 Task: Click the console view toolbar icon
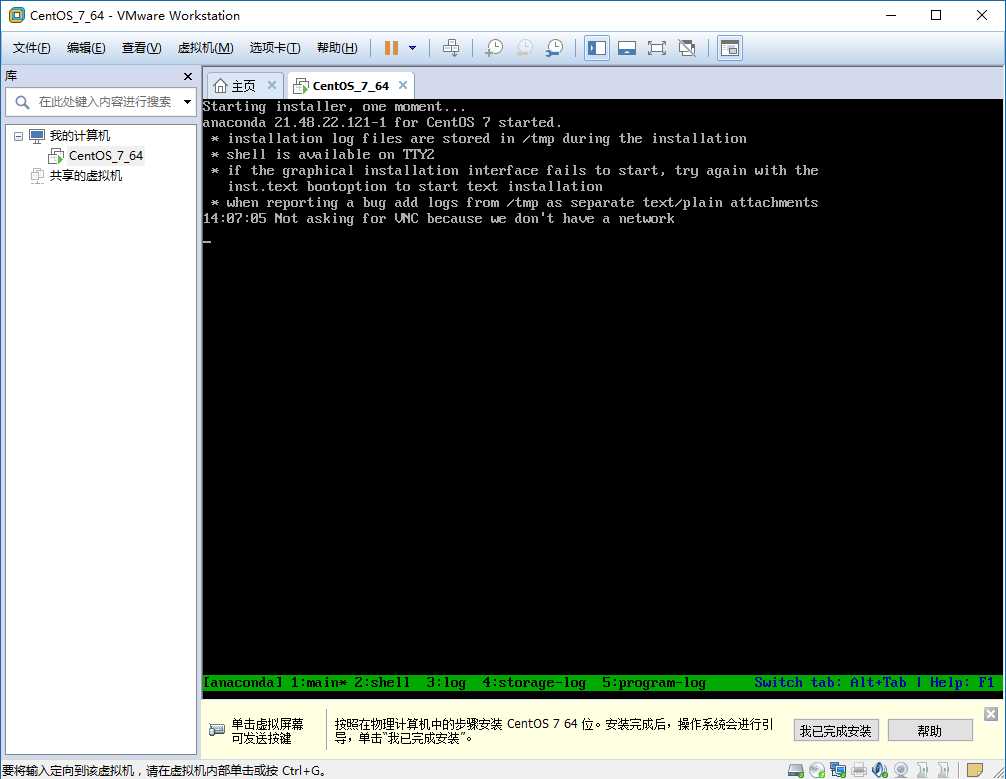coord(729,48)
